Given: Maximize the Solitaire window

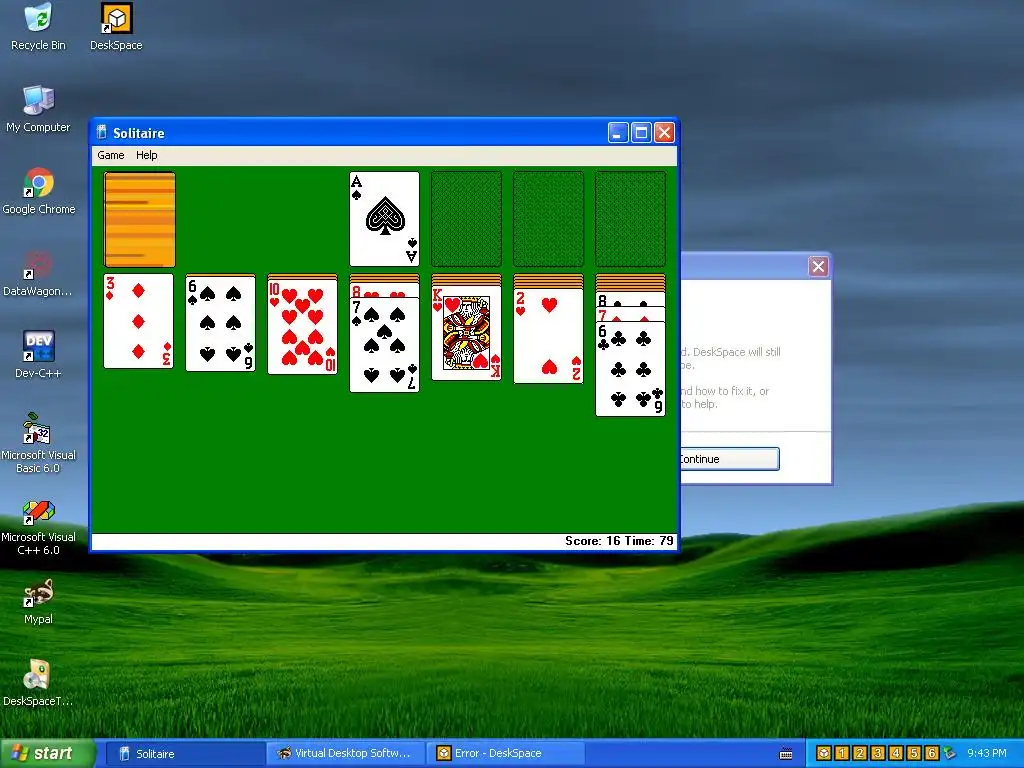Looking at the screenshot, I should (641, 133).
